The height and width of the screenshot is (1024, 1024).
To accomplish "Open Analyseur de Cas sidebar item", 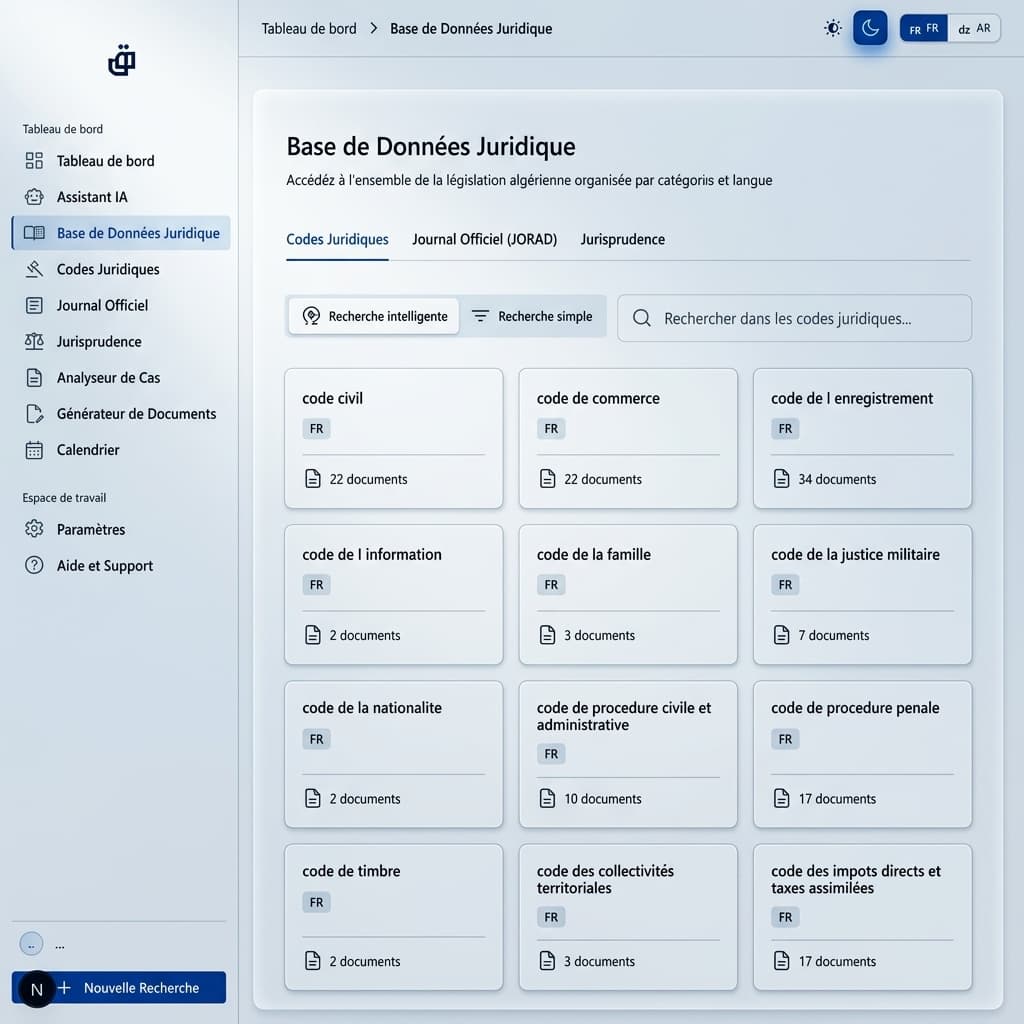I will (x=121, y=377).
